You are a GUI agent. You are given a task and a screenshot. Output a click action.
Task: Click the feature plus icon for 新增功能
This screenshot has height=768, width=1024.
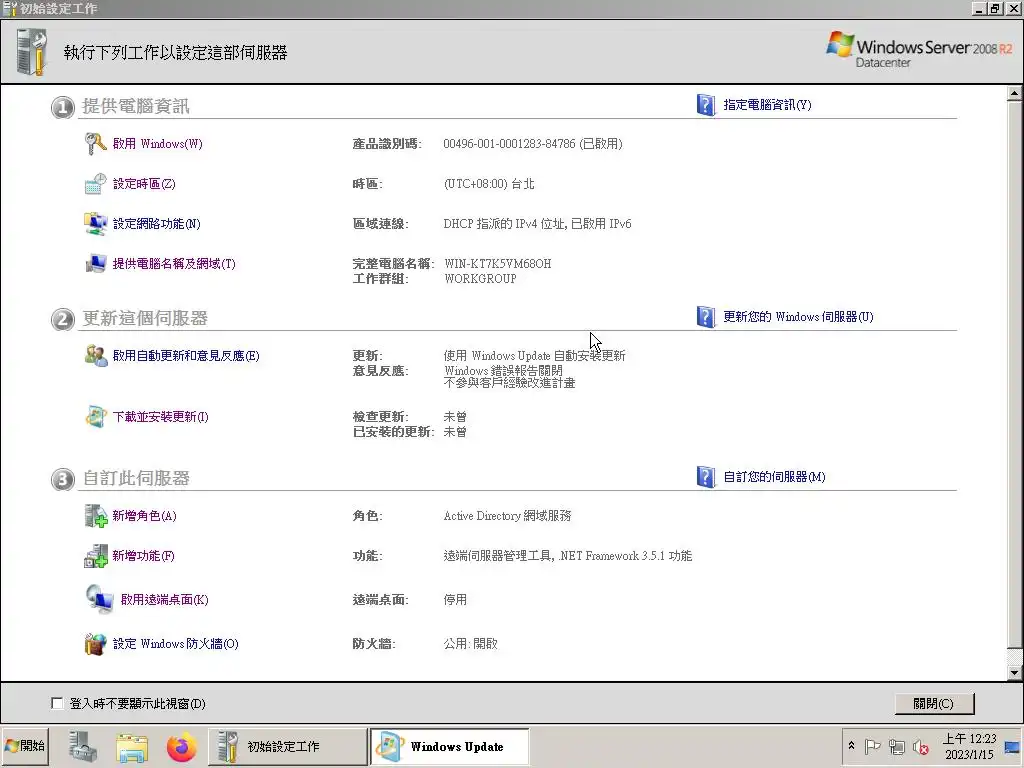95,556
